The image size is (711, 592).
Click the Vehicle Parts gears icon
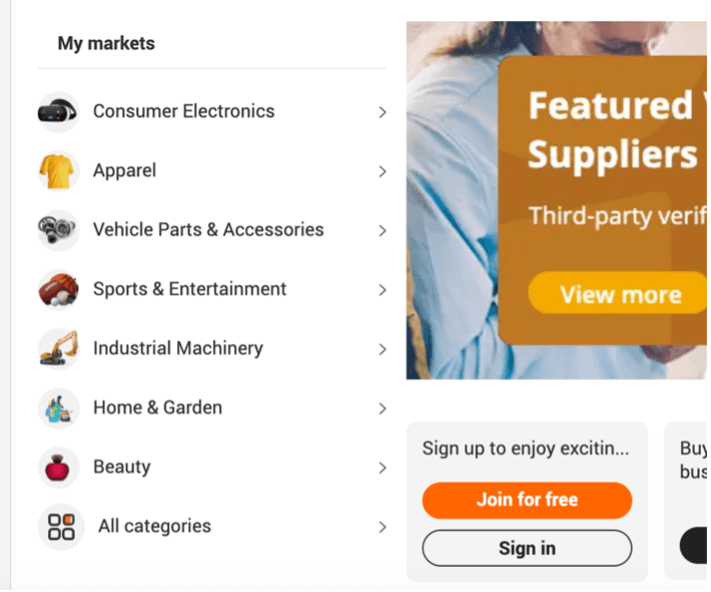(x=58, y=230)
